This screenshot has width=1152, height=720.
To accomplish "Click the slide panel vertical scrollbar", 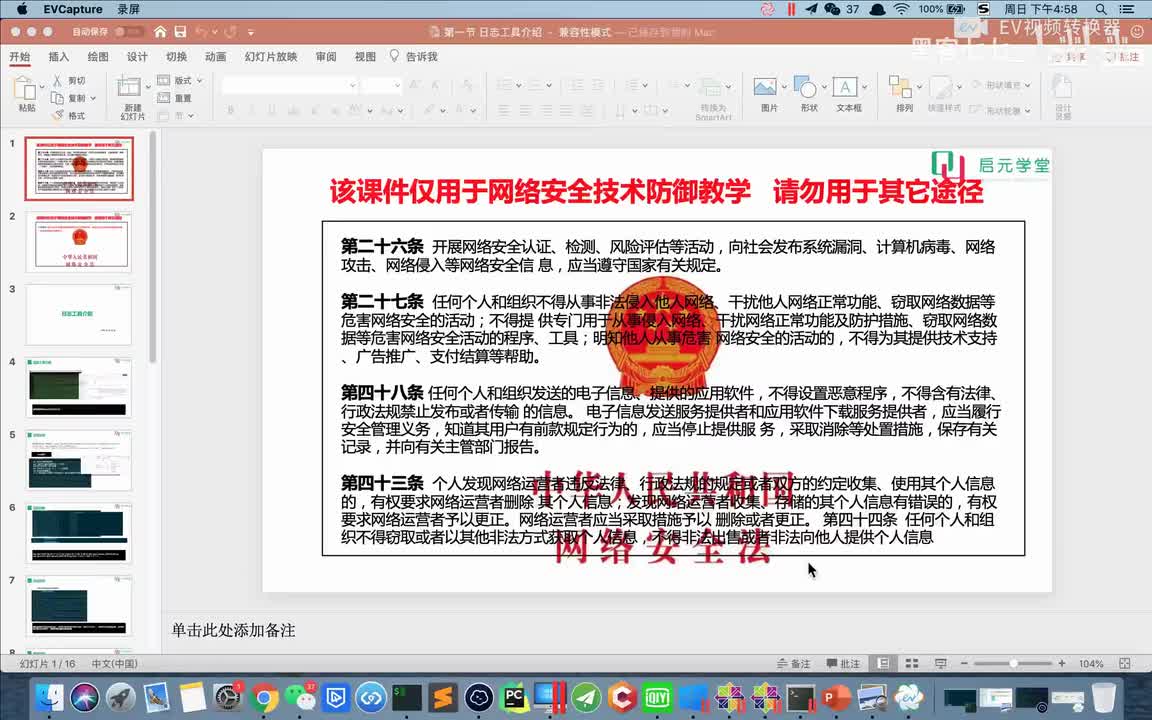I will click(153, 246).
